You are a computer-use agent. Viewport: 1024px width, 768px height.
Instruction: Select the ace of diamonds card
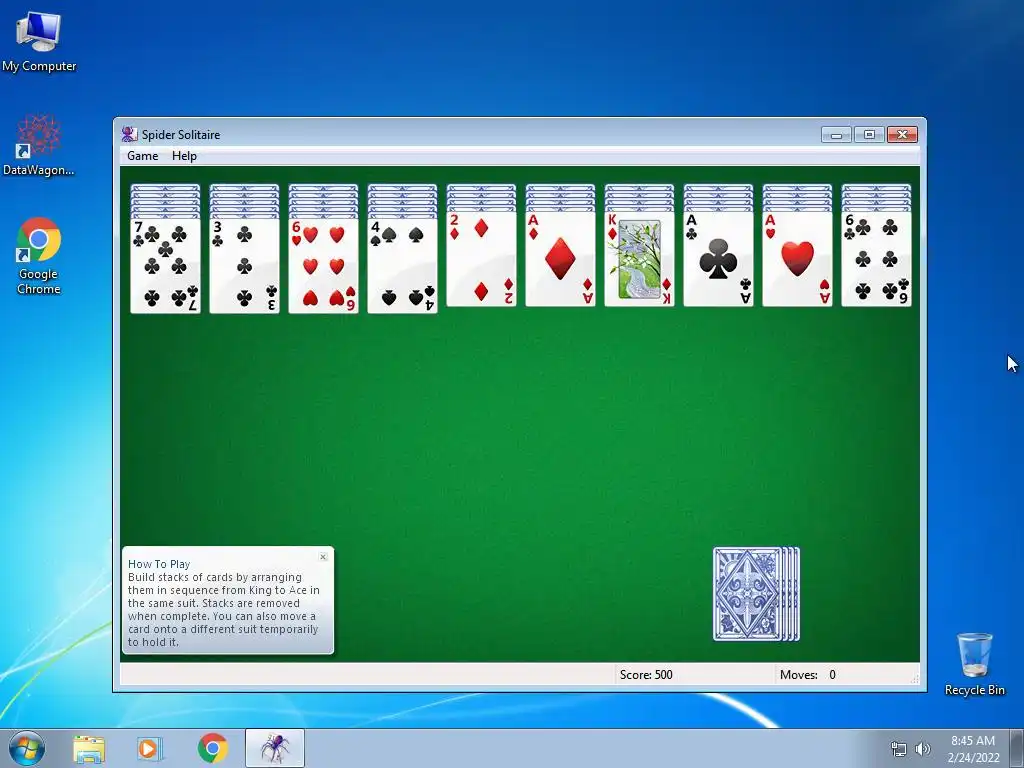tap(560, 259)
